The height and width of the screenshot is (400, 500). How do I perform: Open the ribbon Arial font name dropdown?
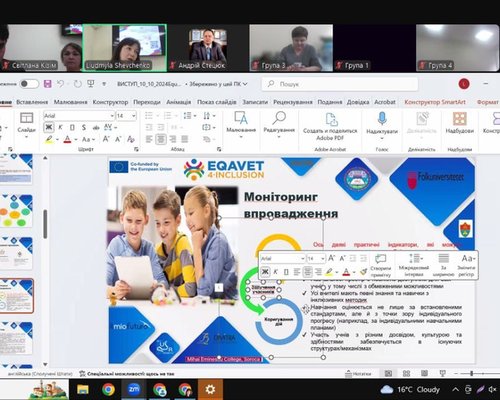[x=112, y=116]
